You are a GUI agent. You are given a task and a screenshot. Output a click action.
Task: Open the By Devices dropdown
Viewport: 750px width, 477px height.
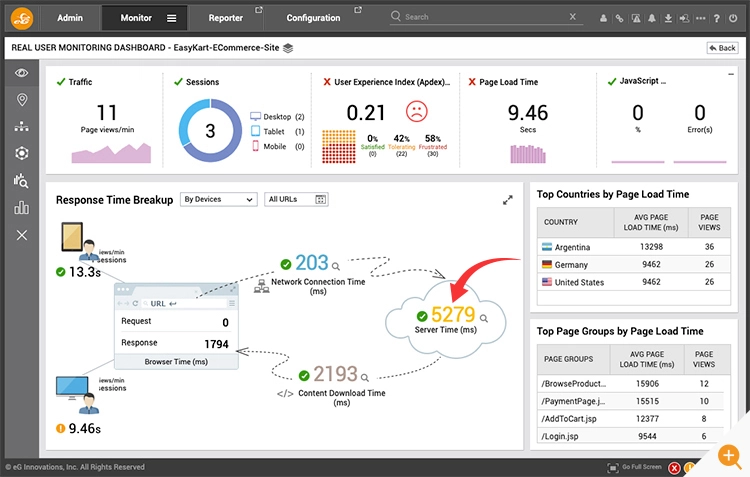click(x=219, y=199)
